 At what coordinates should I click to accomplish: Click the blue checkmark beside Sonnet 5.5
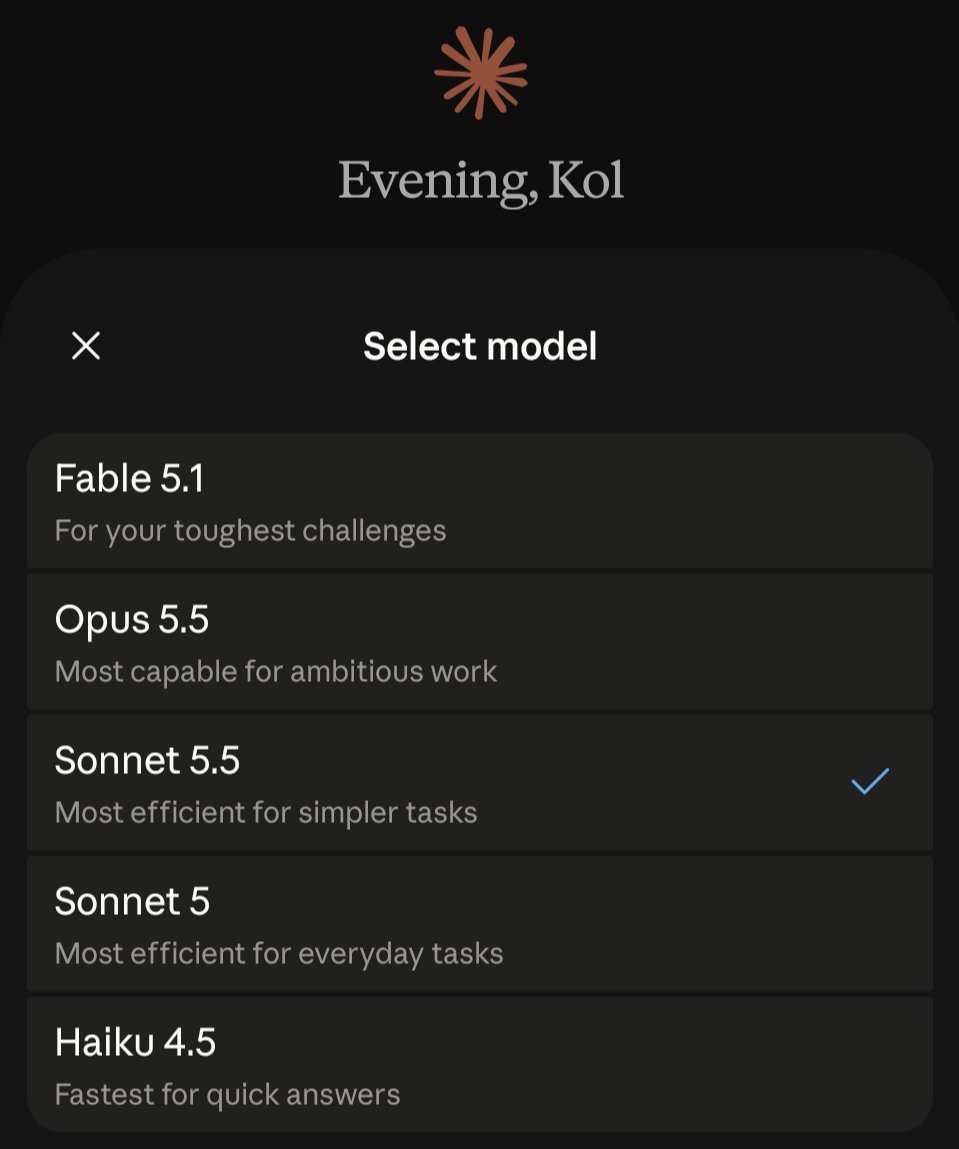click(x=870, y=781)
